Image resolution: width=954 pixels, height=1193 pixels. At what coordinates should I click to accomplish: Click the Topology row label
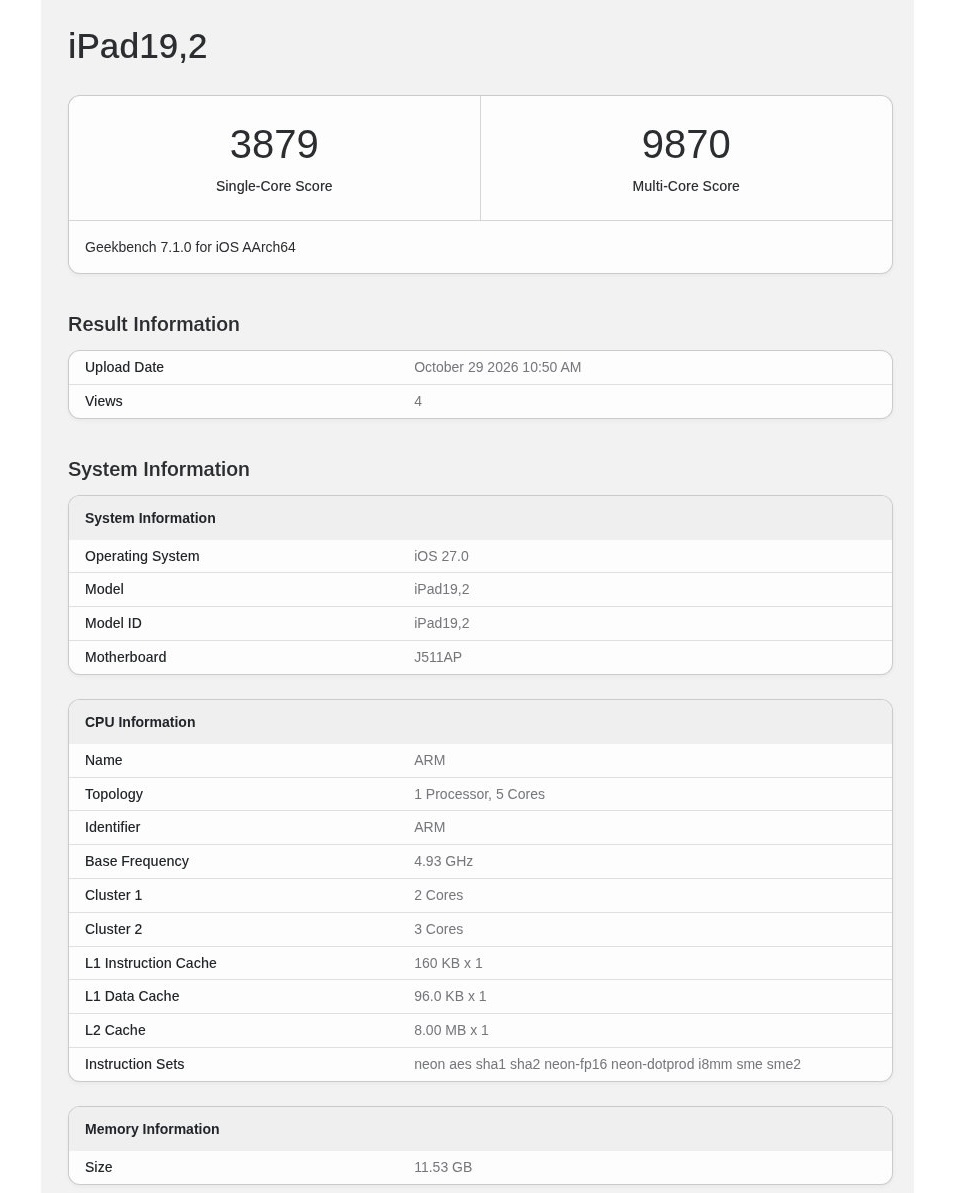(x=114, y=794)
